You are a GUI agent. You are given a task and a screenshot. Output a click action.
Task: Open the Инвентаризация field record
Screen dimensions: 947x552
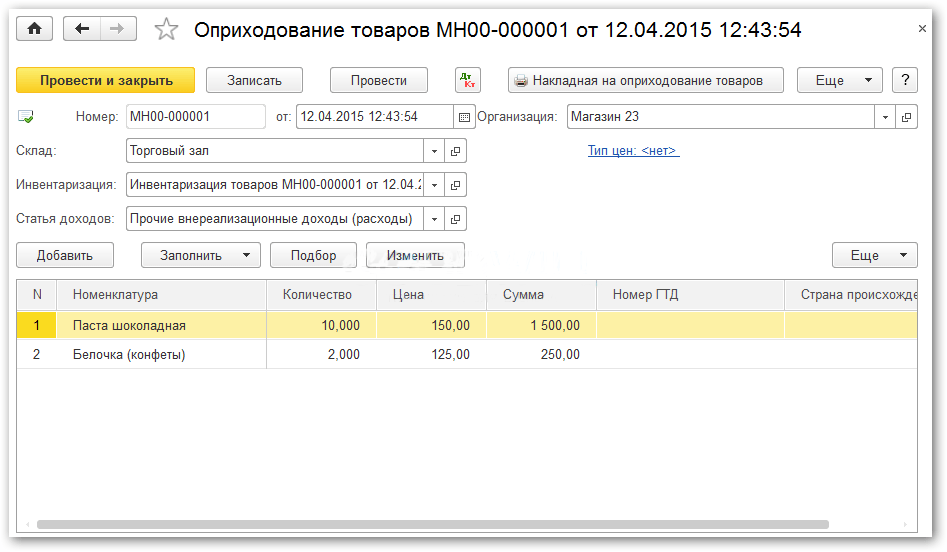click(x=456, y=185)
